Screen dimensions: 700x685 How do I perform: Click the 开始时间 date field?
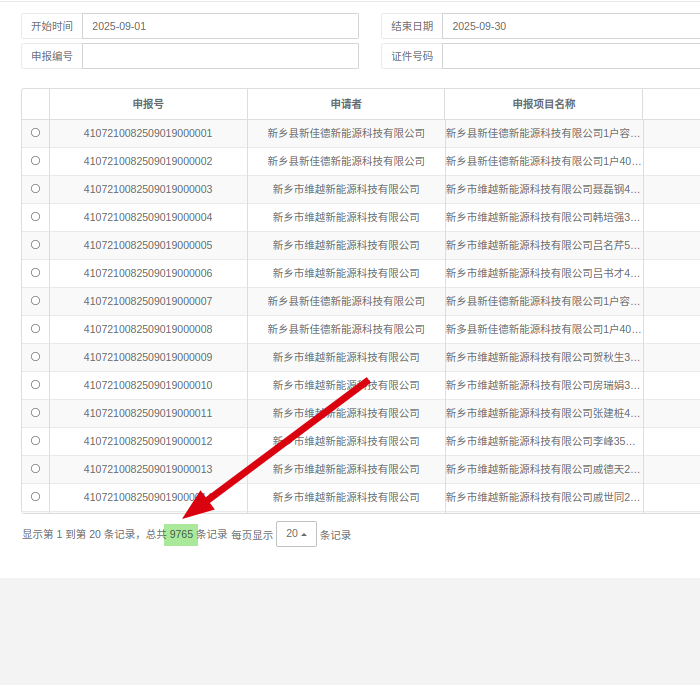[x=220, y=26]
